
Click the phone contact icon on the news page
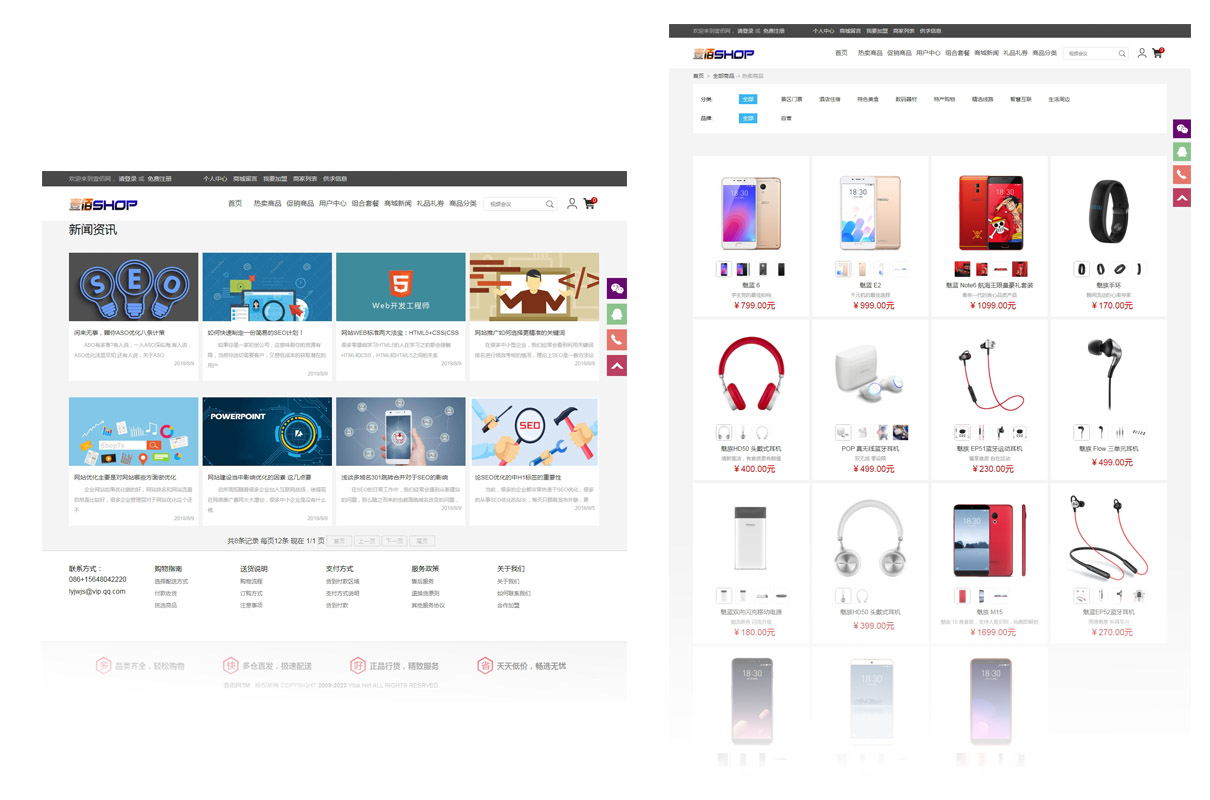click(617, 340)
